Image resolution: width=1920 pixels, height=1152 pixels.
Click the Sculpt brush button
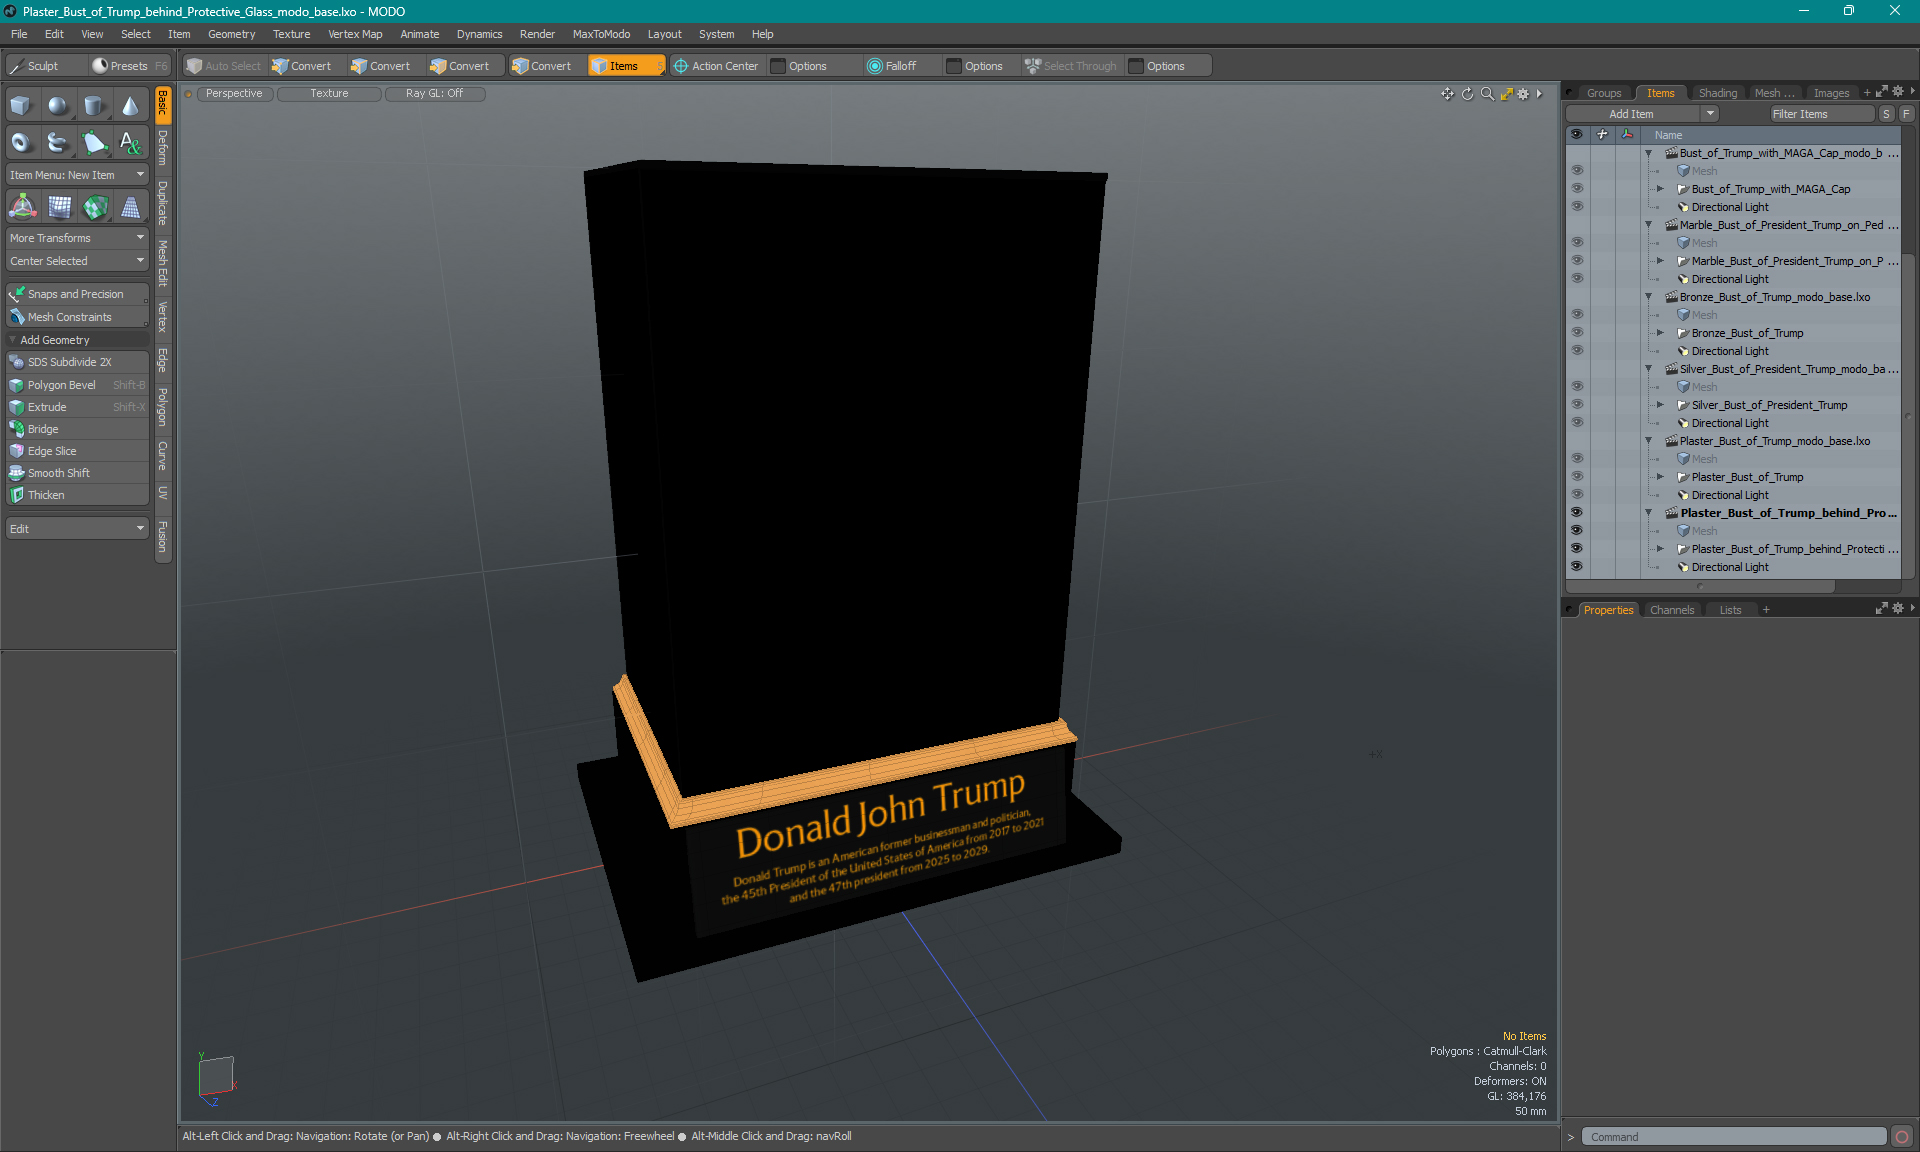pos(43,66)
